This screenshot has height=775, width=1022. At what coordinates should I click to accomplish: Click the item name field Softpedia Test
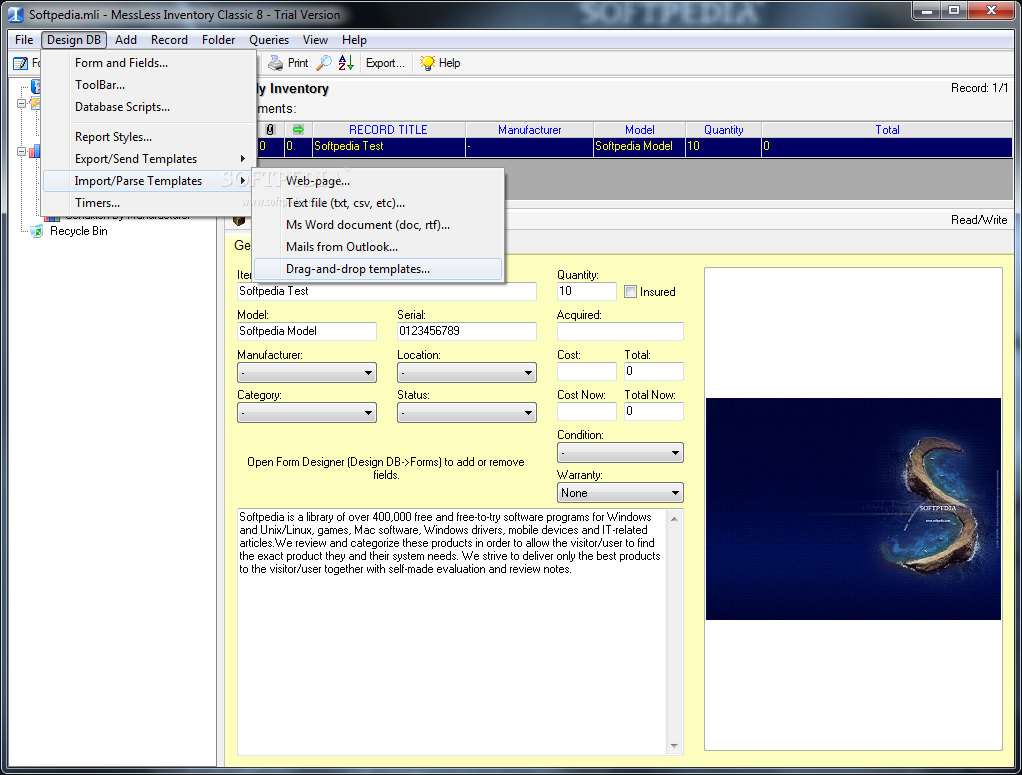coord(387,291)
